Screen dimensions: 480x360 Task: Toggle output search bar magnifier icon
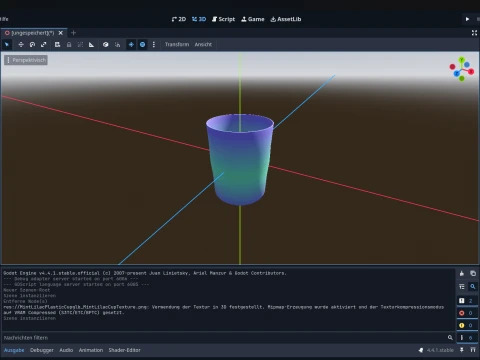click(x=473, y=286)
